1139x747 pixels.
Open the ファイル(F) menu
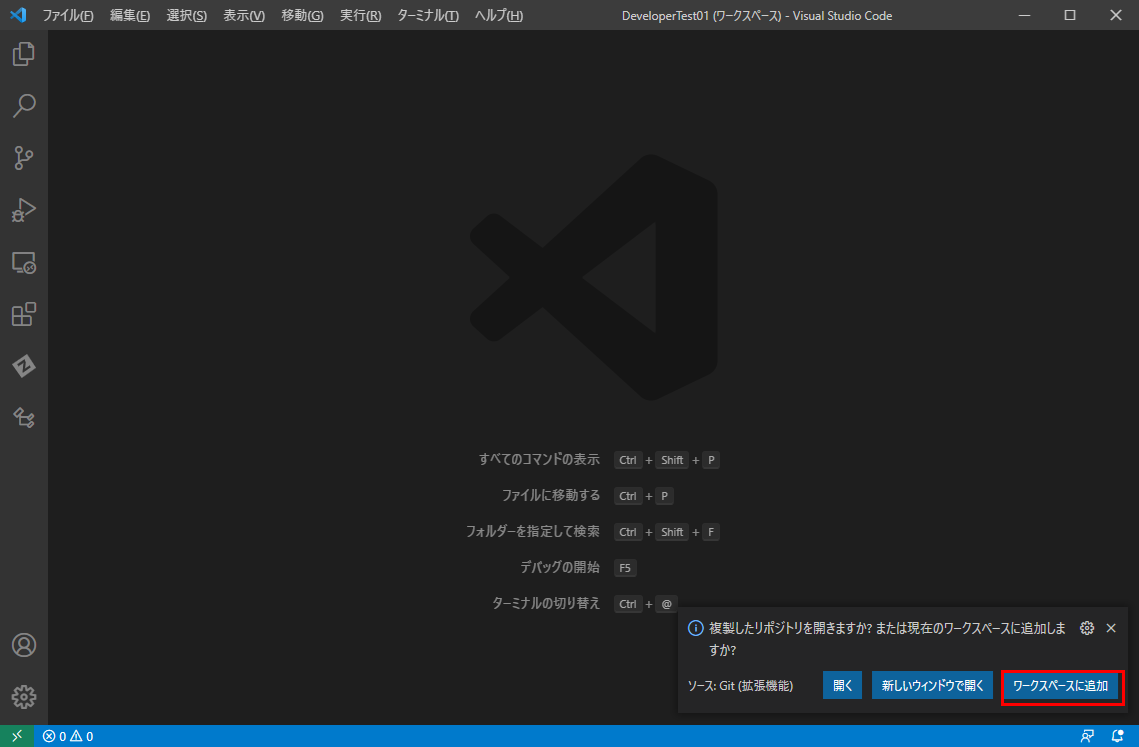[68, 15]
